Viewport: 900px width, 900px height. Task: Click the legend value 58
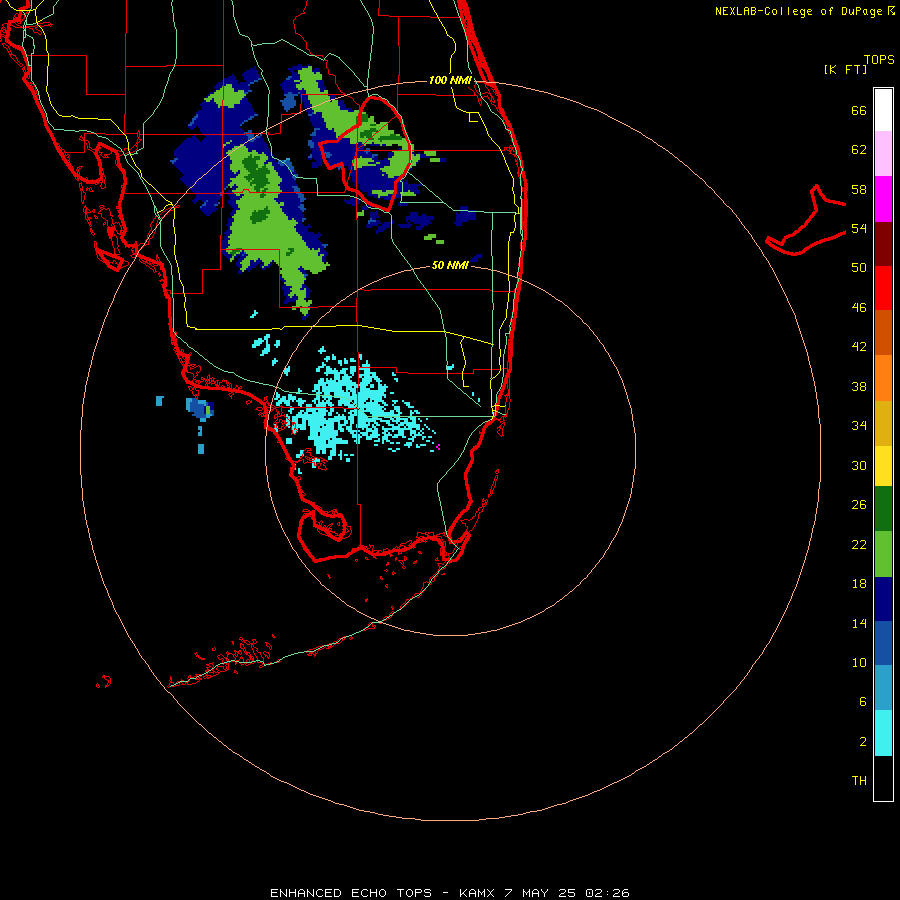[x=859, y=189]
